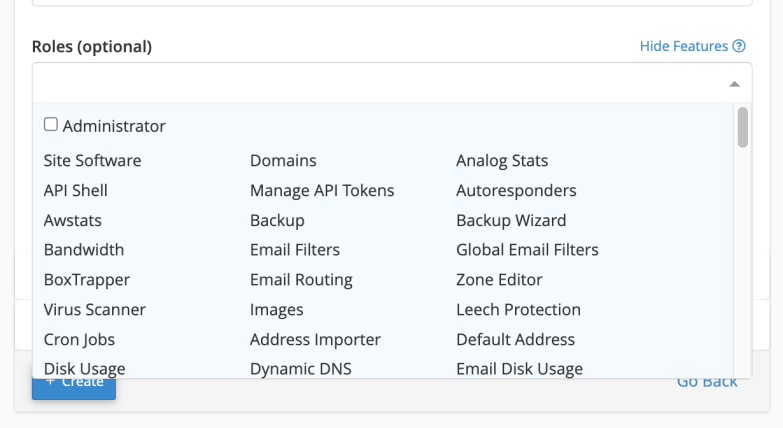Select the Backup Wizard option
Viewport: 783px width, 428px height.
pos(511,220)
